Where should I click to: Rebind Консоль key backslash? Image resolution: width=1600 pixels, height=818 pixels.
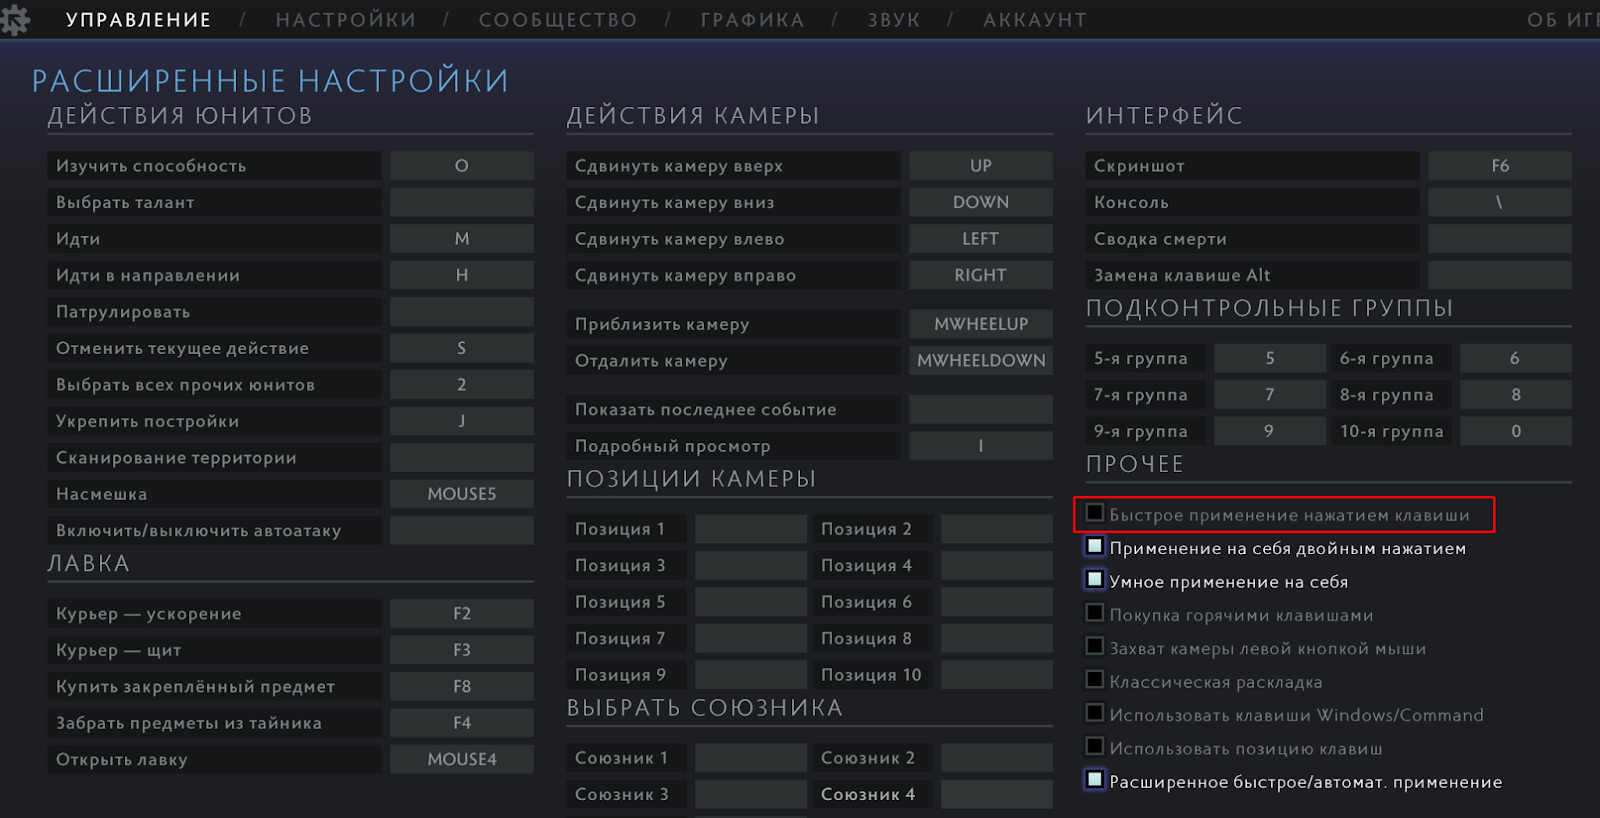click(1500, 202)
